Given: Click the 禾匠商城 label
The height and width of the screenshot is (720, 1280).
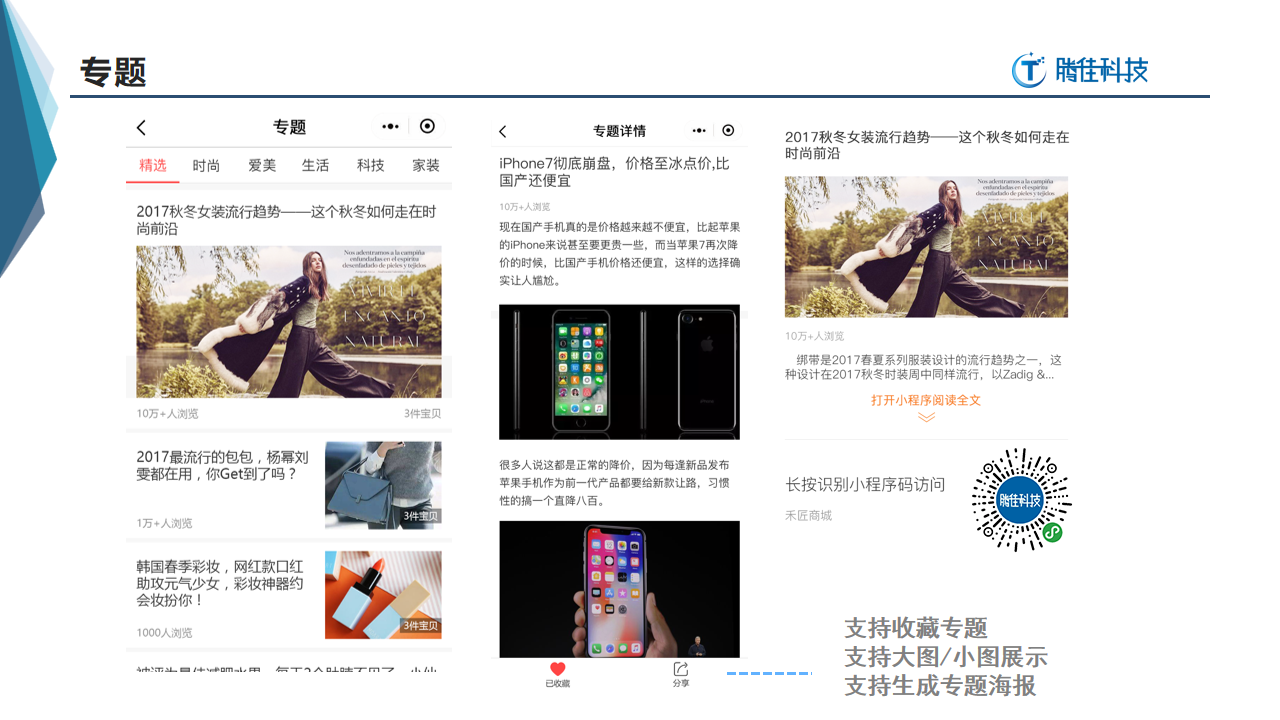Looking at the screenshot, I should click(x=808, y=516).
